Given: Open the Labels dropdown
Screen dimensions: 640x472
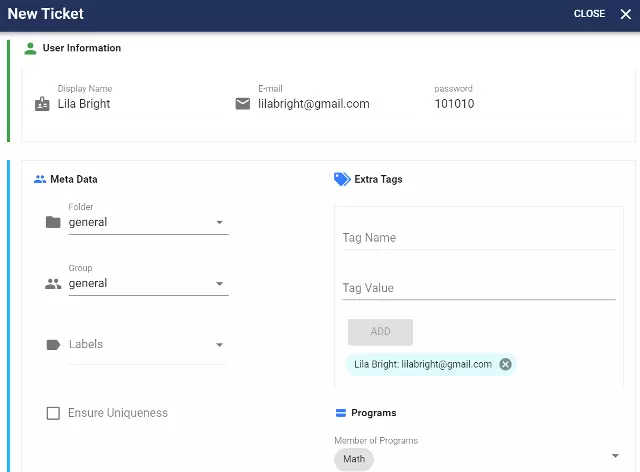Looking at the screenshot, I should (x=149, y=345).
